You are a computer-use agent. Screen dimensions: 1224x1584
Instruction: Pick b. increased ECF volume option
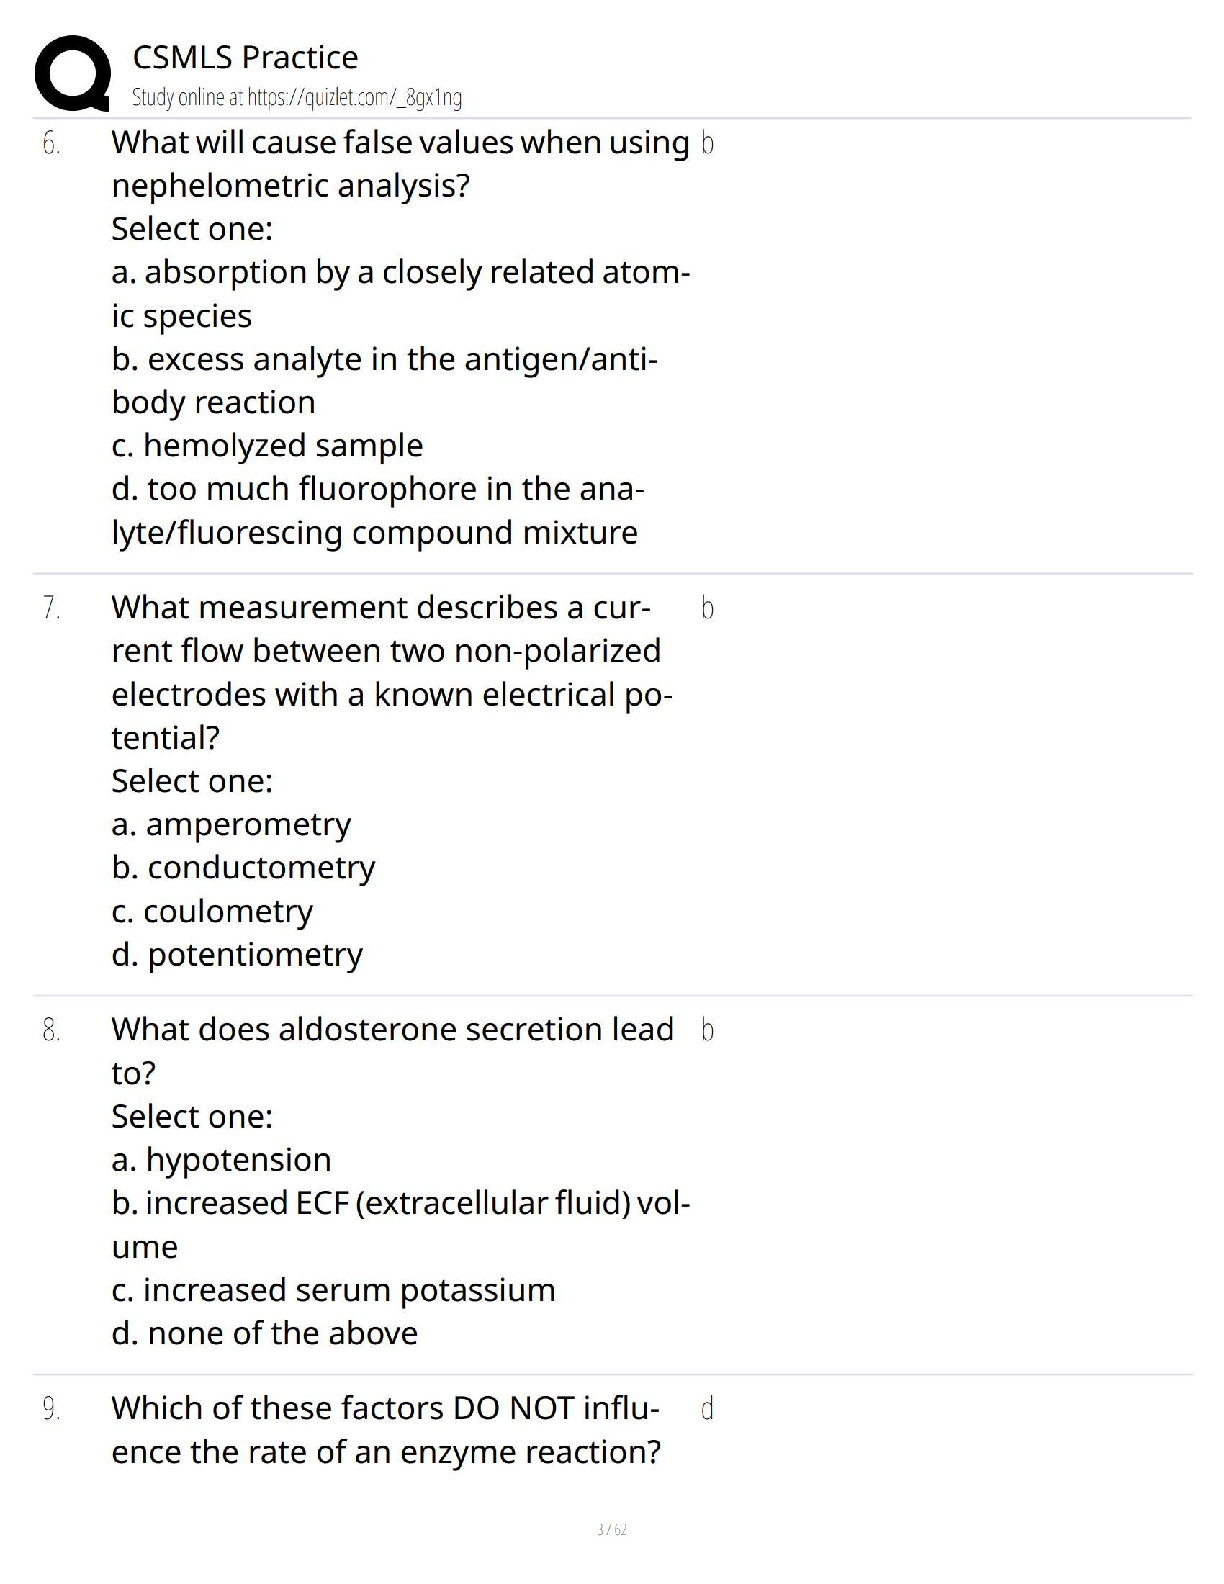(400, 1203)
